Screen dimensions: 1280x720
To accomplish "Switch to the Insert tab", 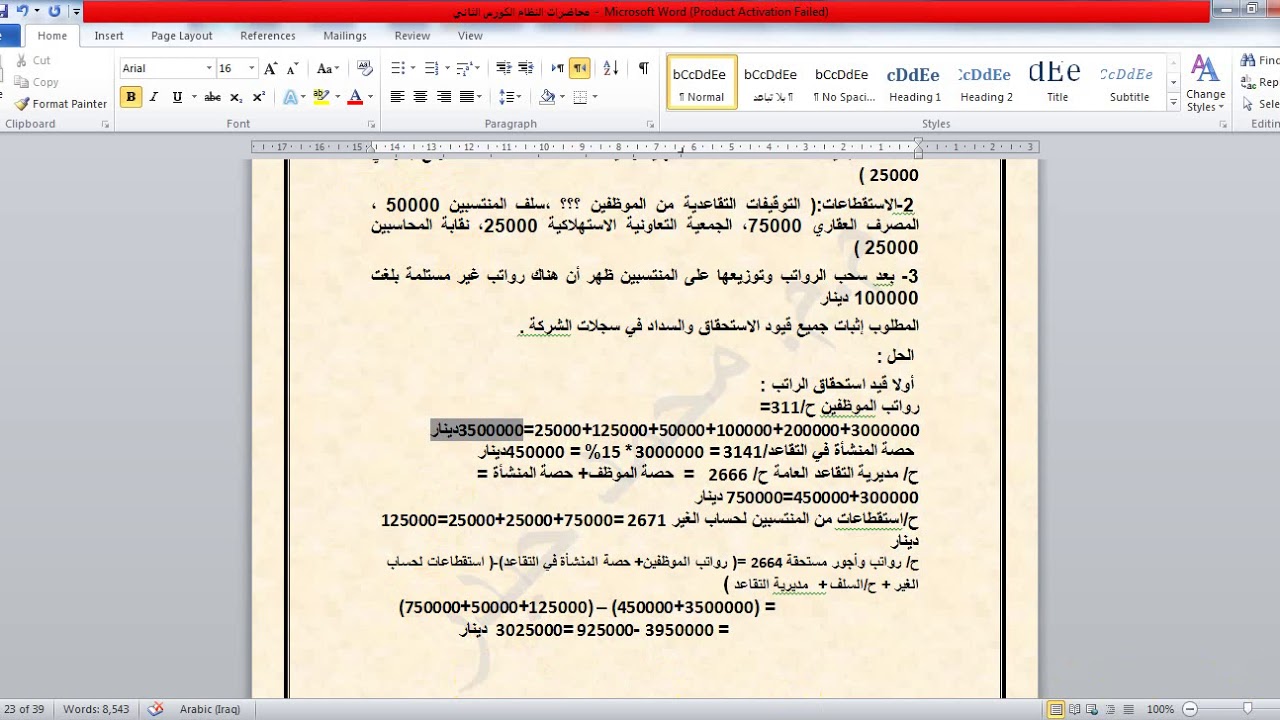I will click(109, 36).
